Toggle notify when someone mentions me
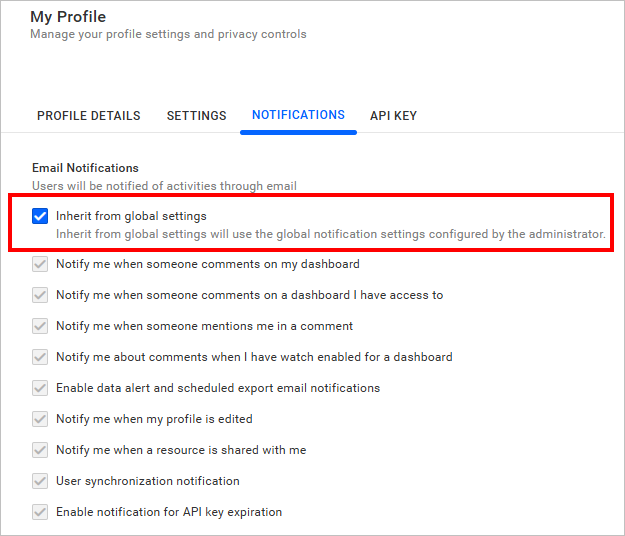 coord(40,326)
